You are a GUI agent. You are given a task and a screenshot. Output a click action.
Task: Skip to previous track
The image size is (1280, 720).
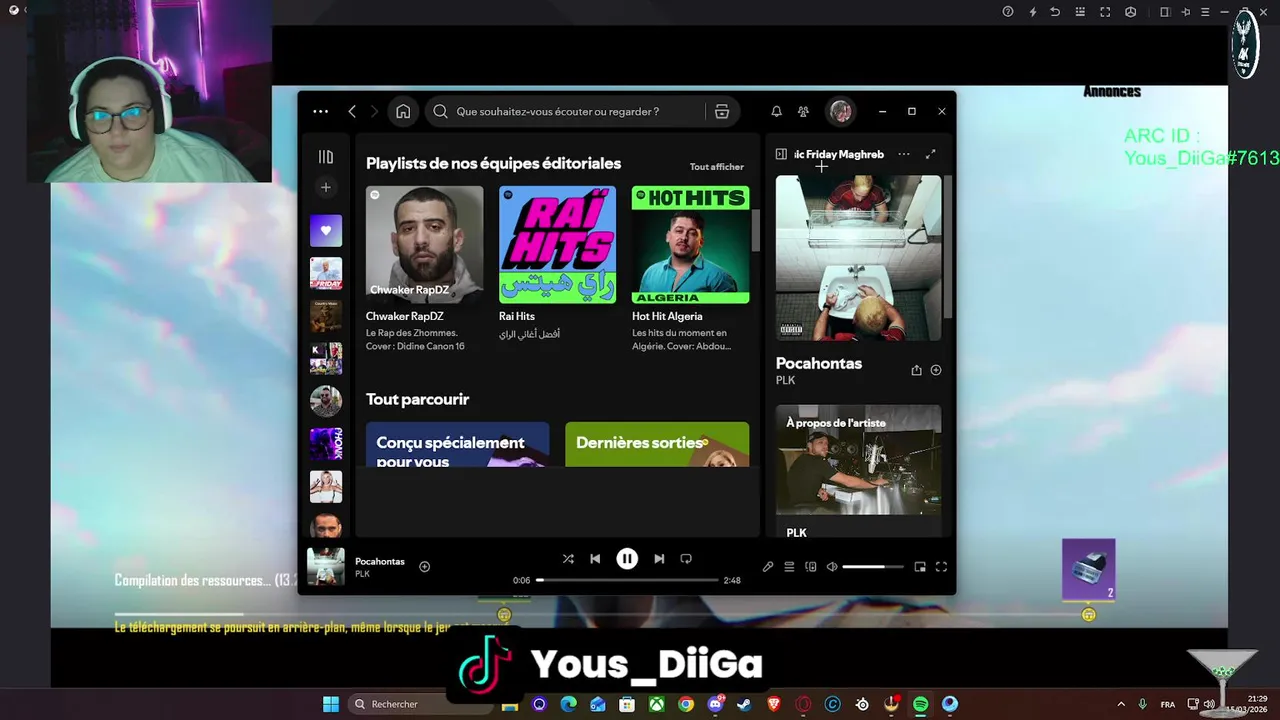pos(595,559)
